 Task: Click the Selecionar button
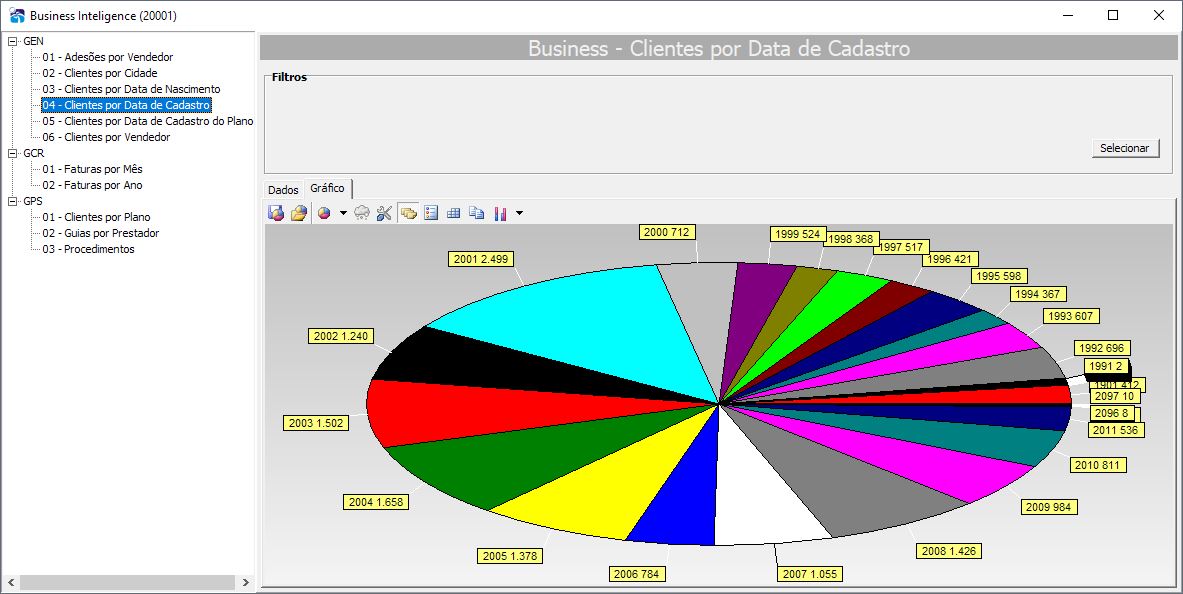1125,148
